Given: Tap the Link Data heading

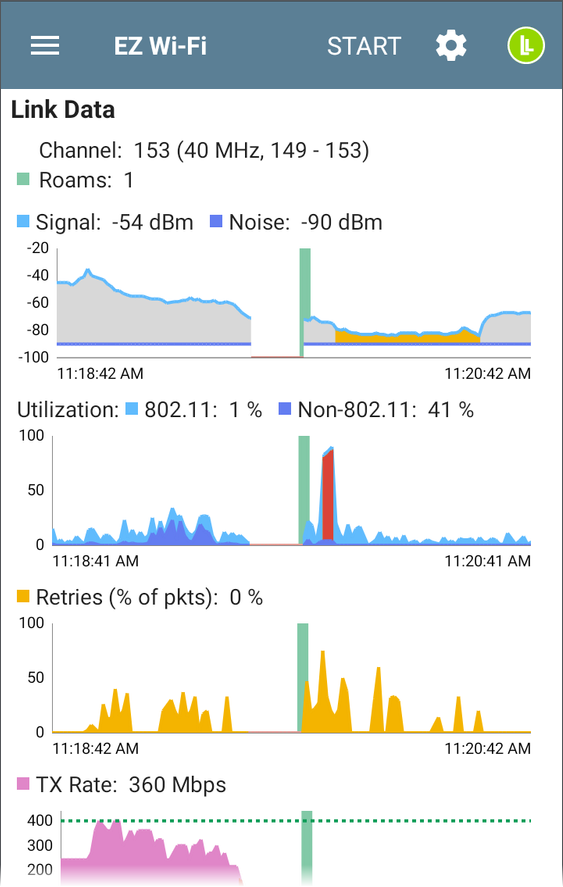Looking at the screenshot, I should pos(63,110).
